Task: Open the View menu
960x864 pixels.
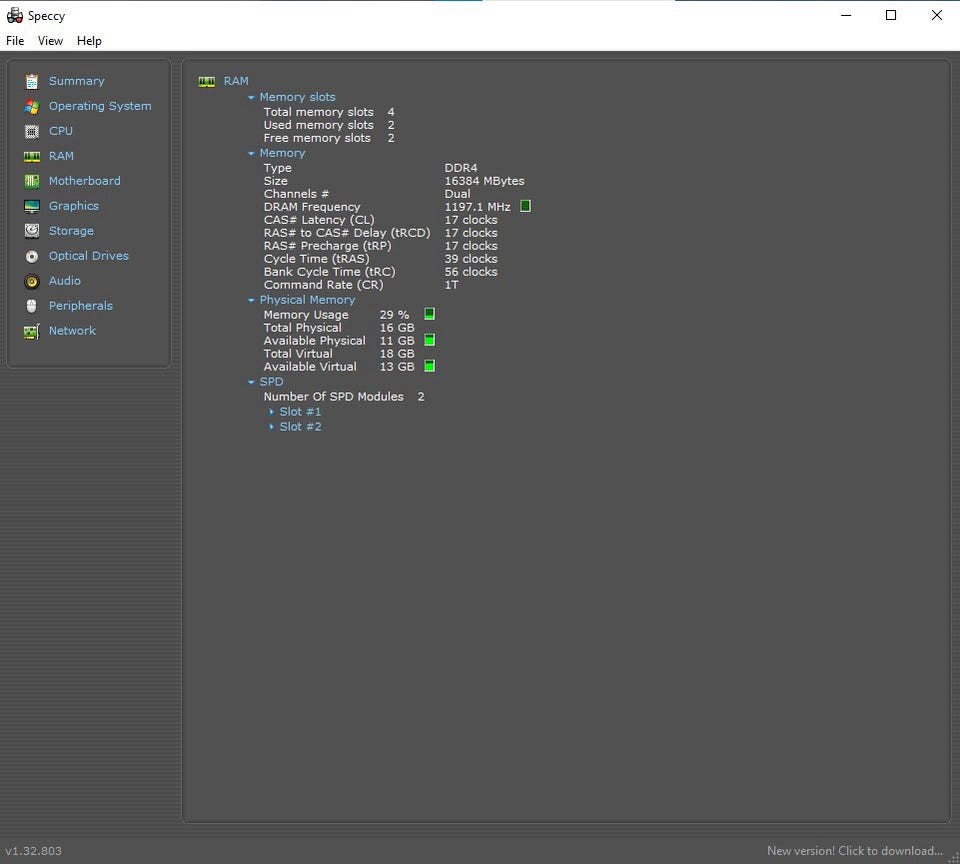Action: 50,41
